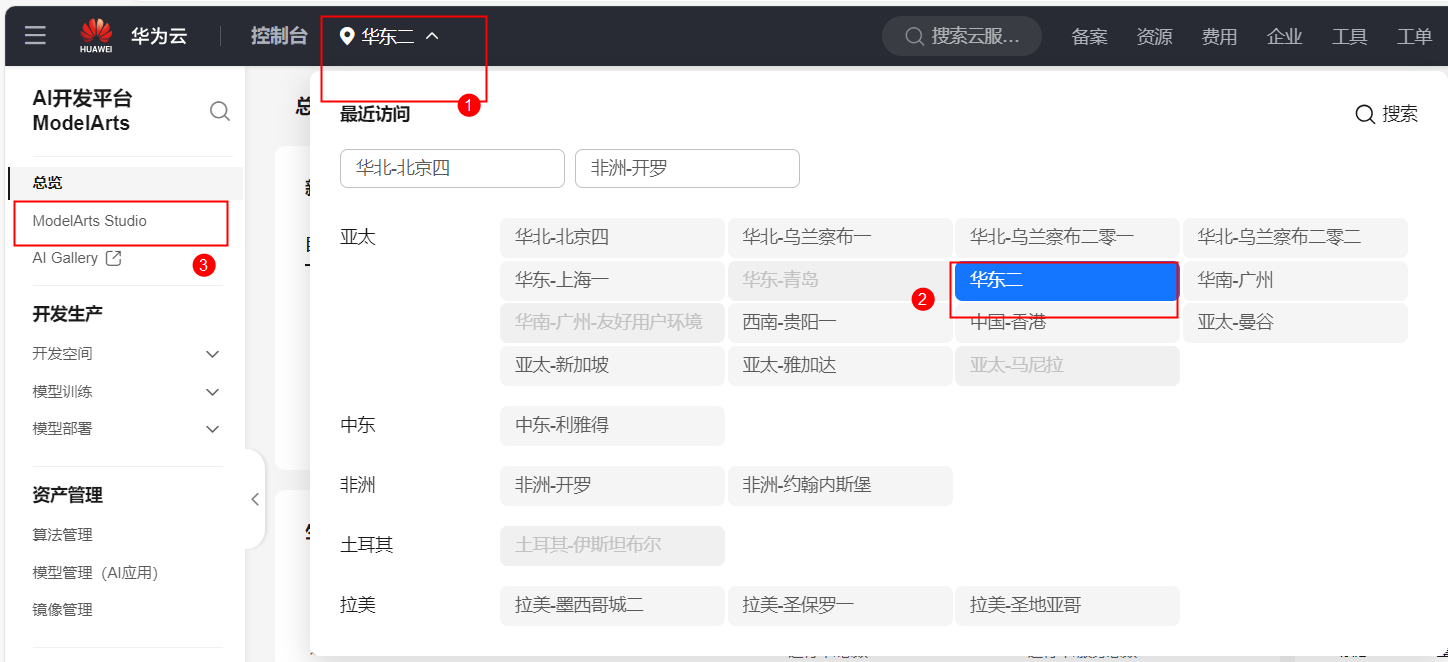
Task: Choose the 拉美-墨西哥城二 region
Action: click(612, 605)
